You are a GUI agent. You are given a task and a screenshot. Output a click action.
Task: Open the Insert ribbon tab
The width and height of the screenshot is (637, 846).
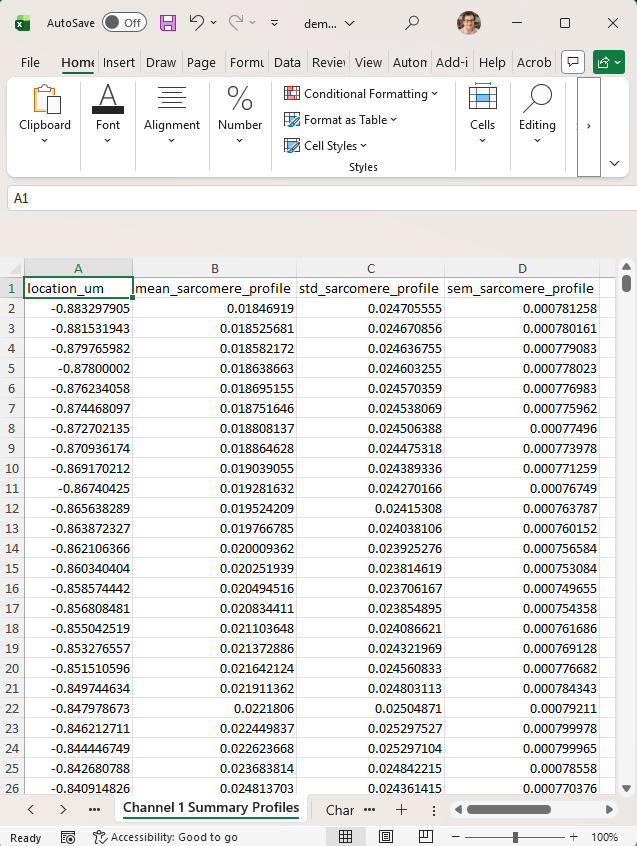click(x=119, y=63)
